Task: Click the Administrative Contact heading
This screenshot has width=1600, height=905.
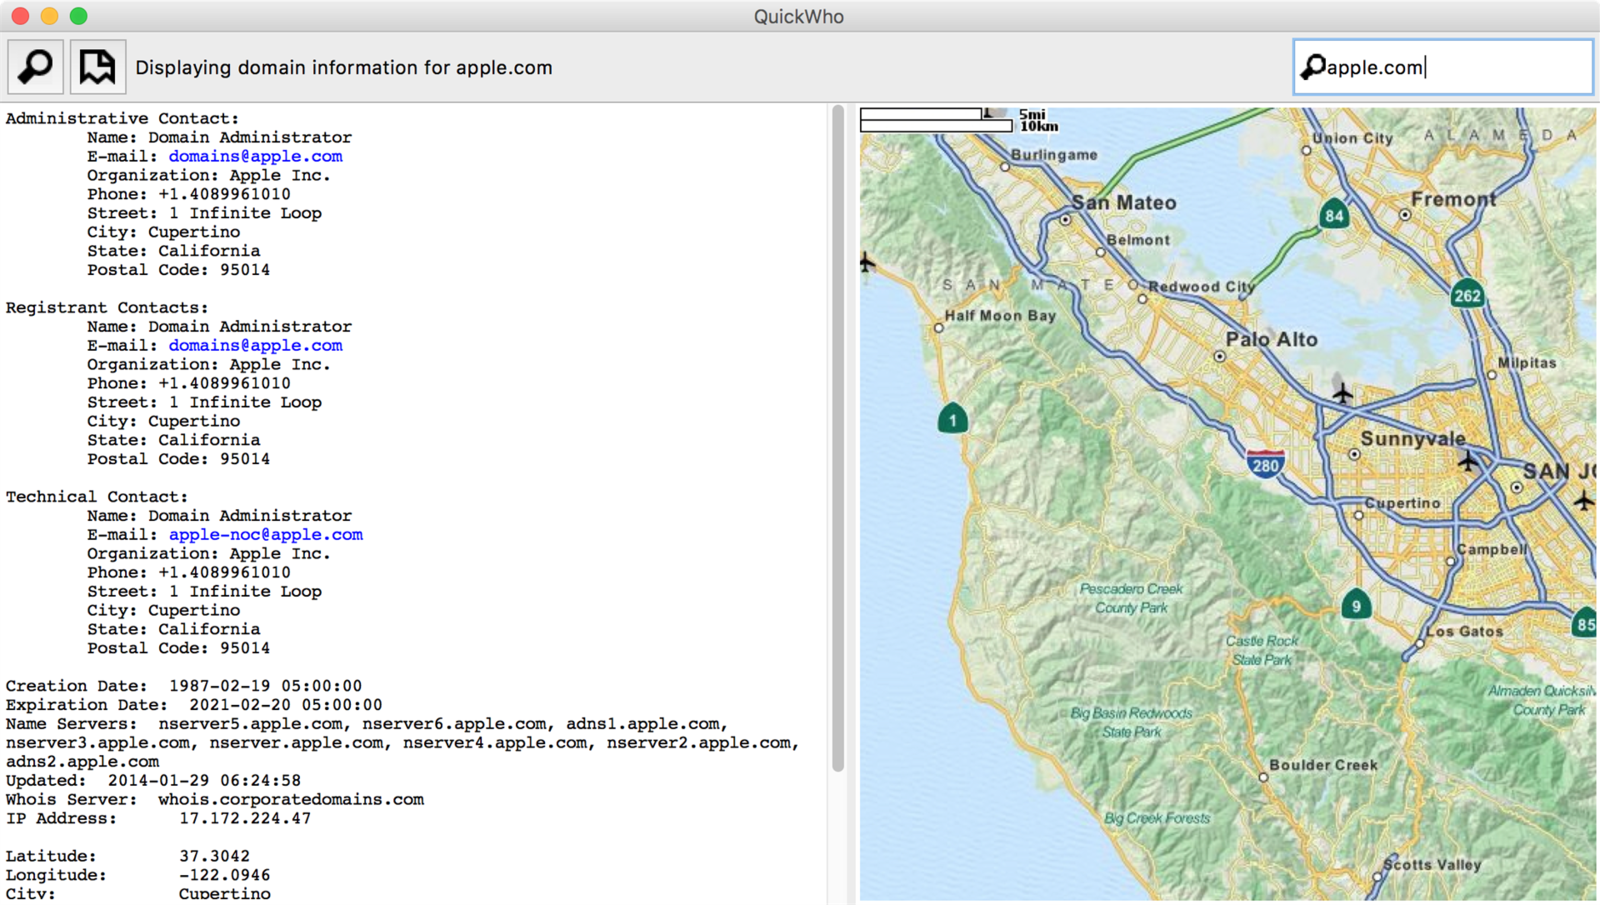Action: 122,118
